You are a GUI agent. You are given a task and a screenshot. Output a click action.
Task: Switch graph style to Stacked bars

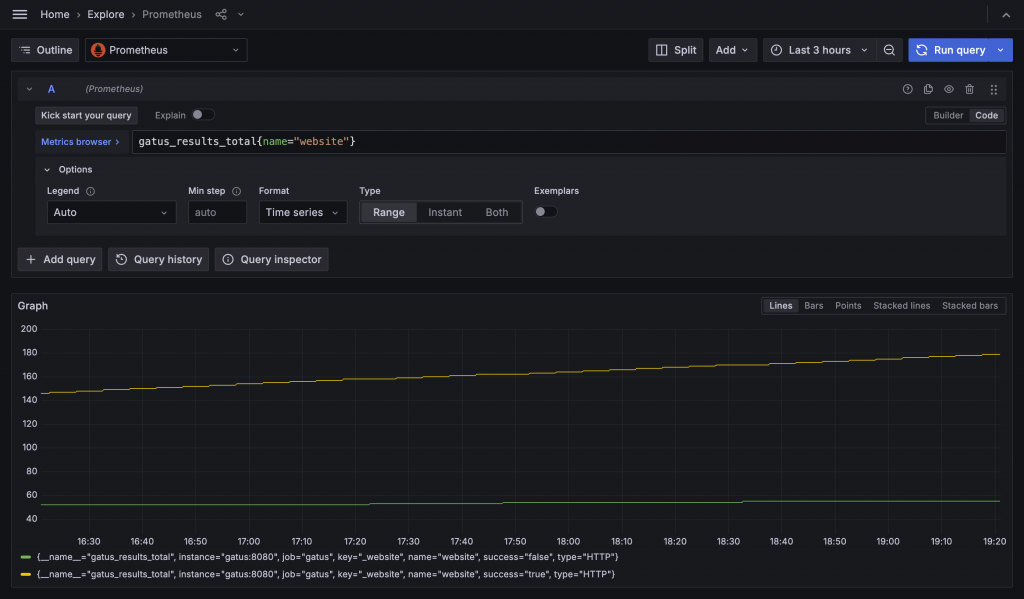pos(969,306)
